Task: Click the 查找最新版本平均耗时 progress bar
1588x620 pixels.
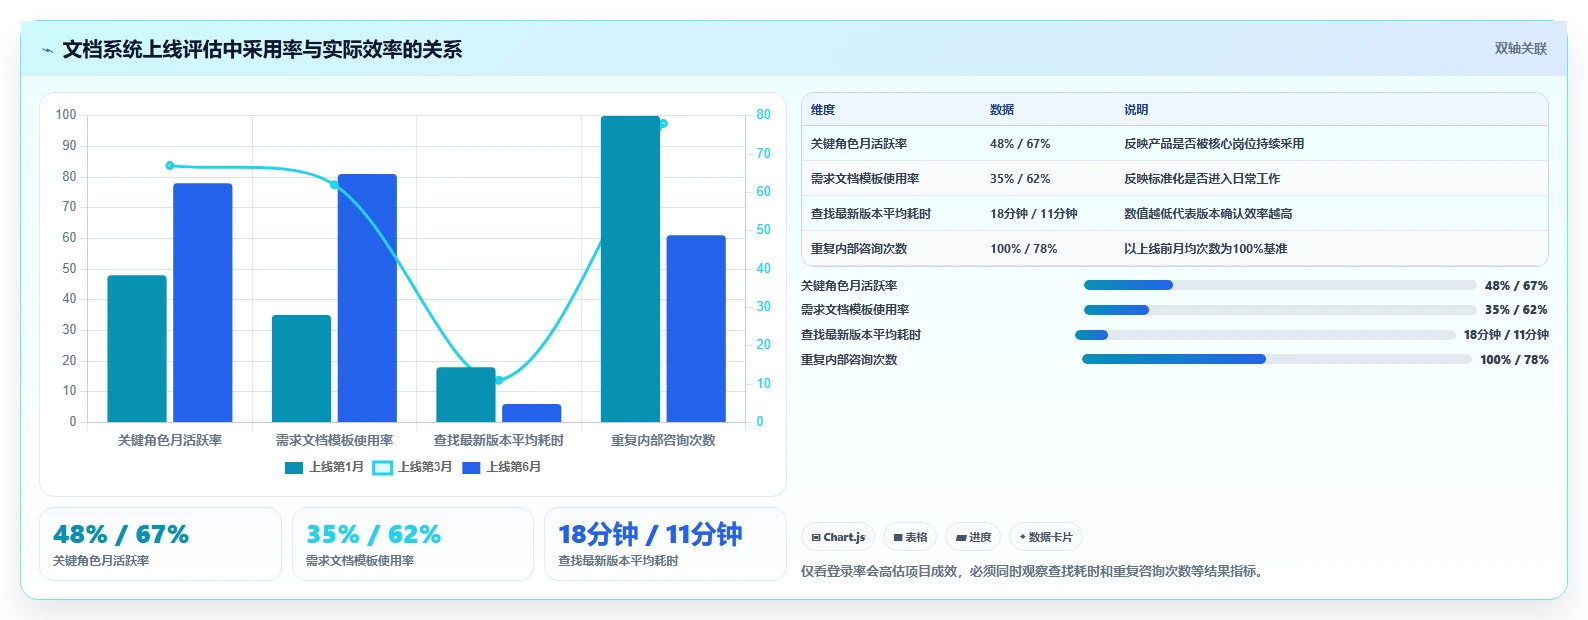Action: (x=1265, y=335)
